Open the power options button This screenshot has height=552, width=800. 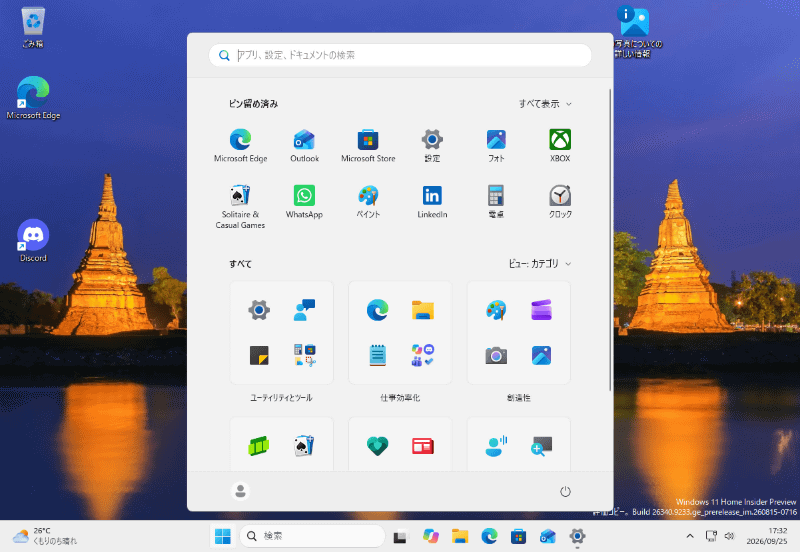pos(565,491)
